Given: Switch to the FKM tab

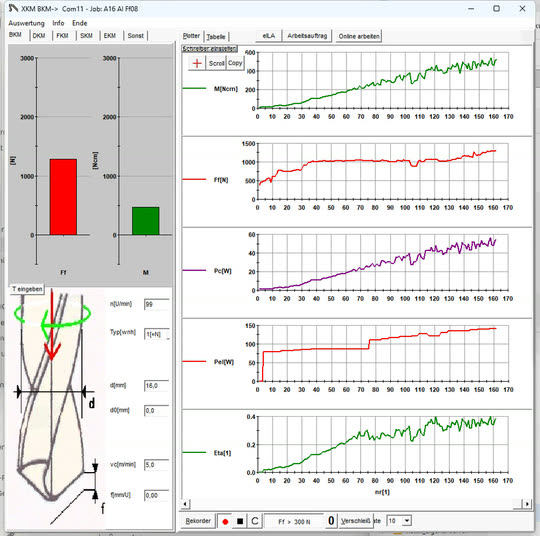Looking at the screenshot, I should pos(62,35).
